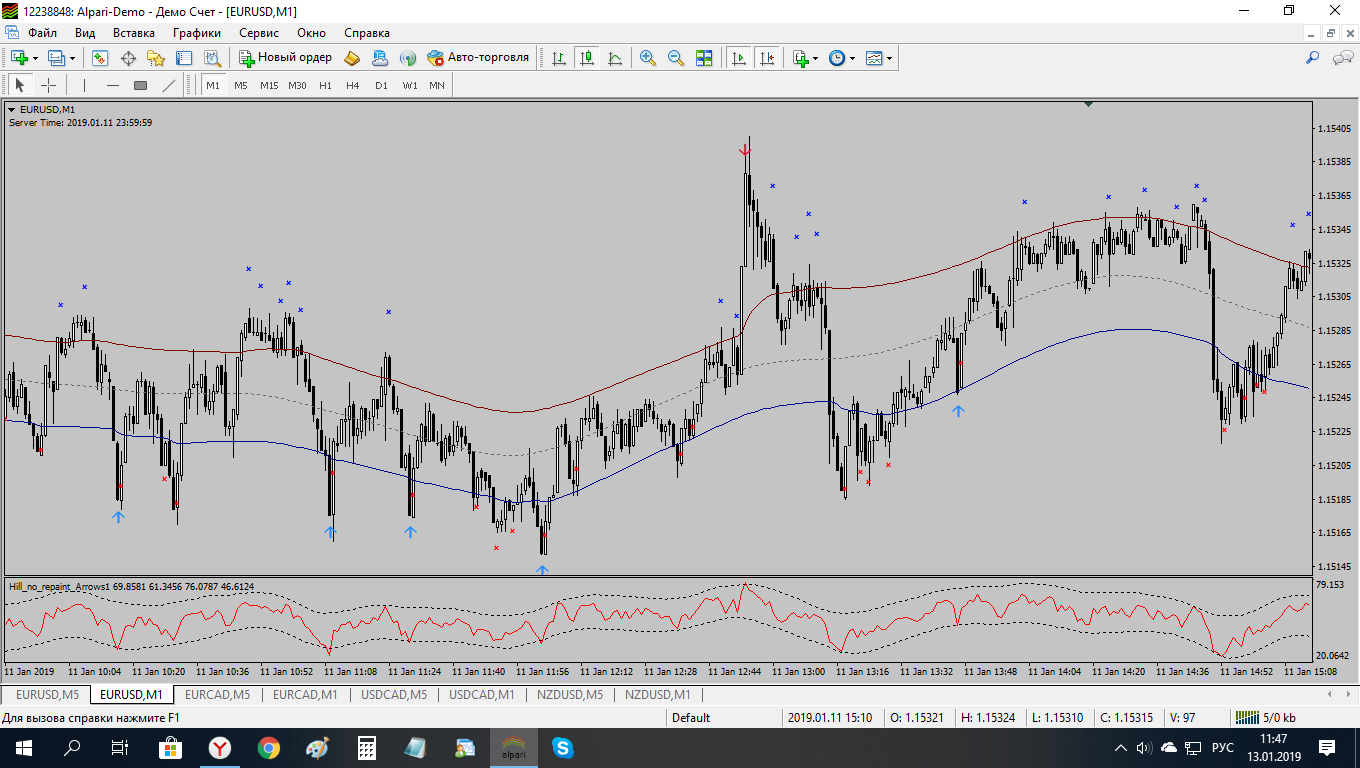Image resolution: width=1360 pixels, height=768 pixels.
Task: Show hidden system tray icons chevron
Action: (x=1121, y=747)
